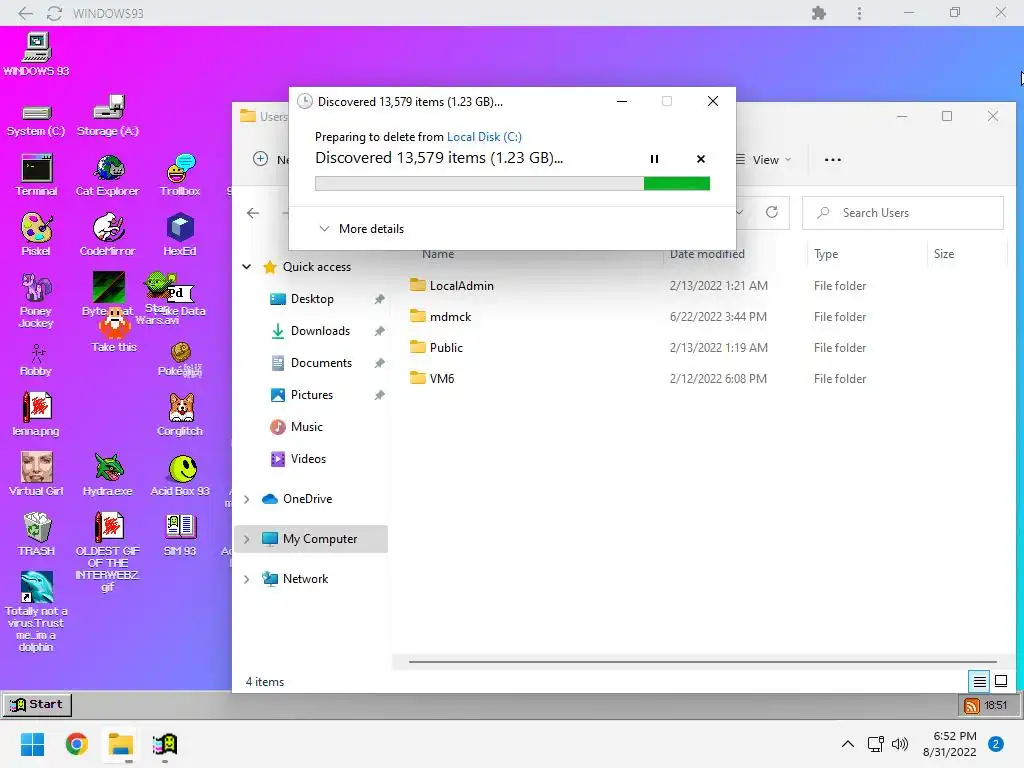Launch Terminal desktop icon
Viewport: 1024px width, 768px height.
click(x=37, y=175)
